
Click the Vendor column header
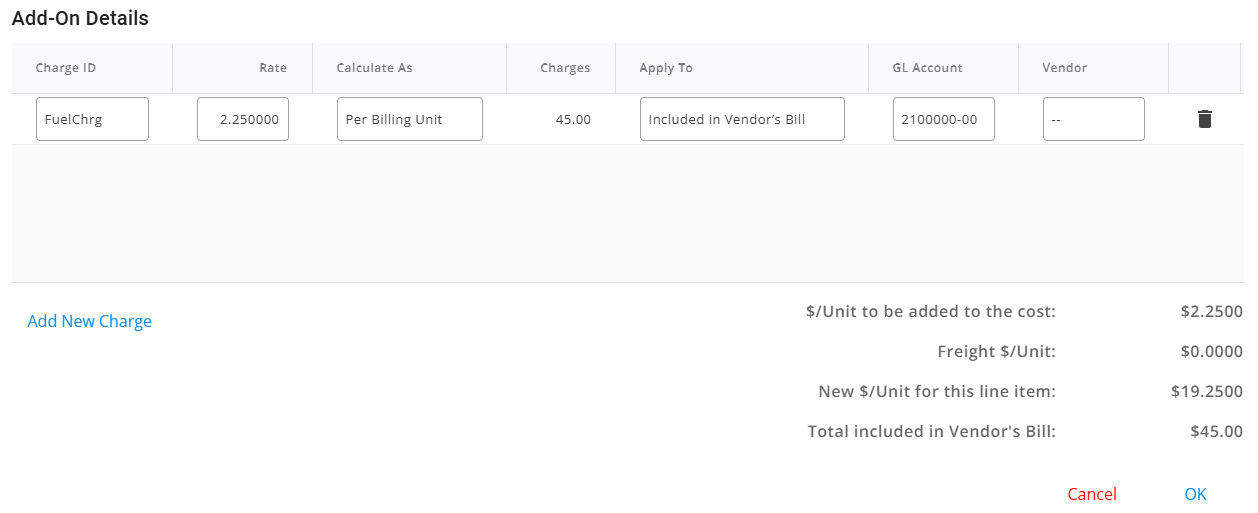pos(1065,68)
